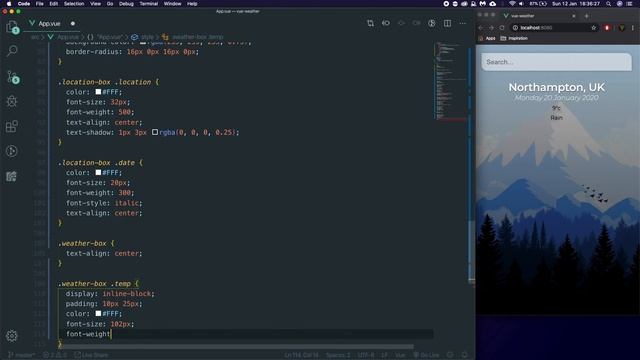Open the Debug menu

126,4
